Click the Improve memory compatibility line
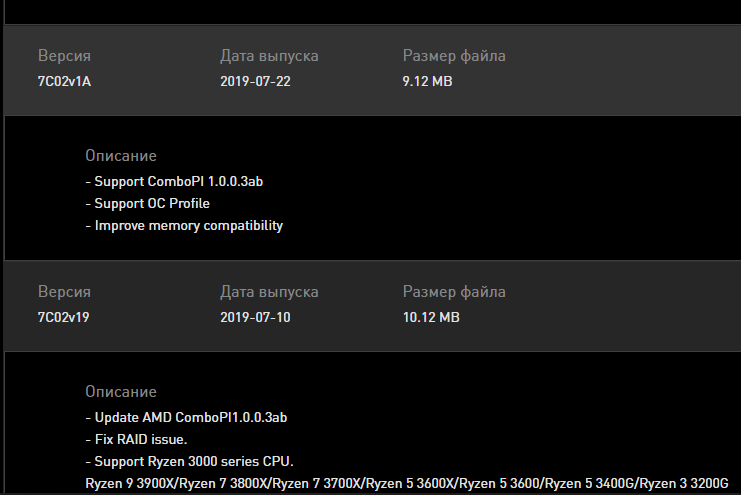The image size is (741, 495). point(185,225)
